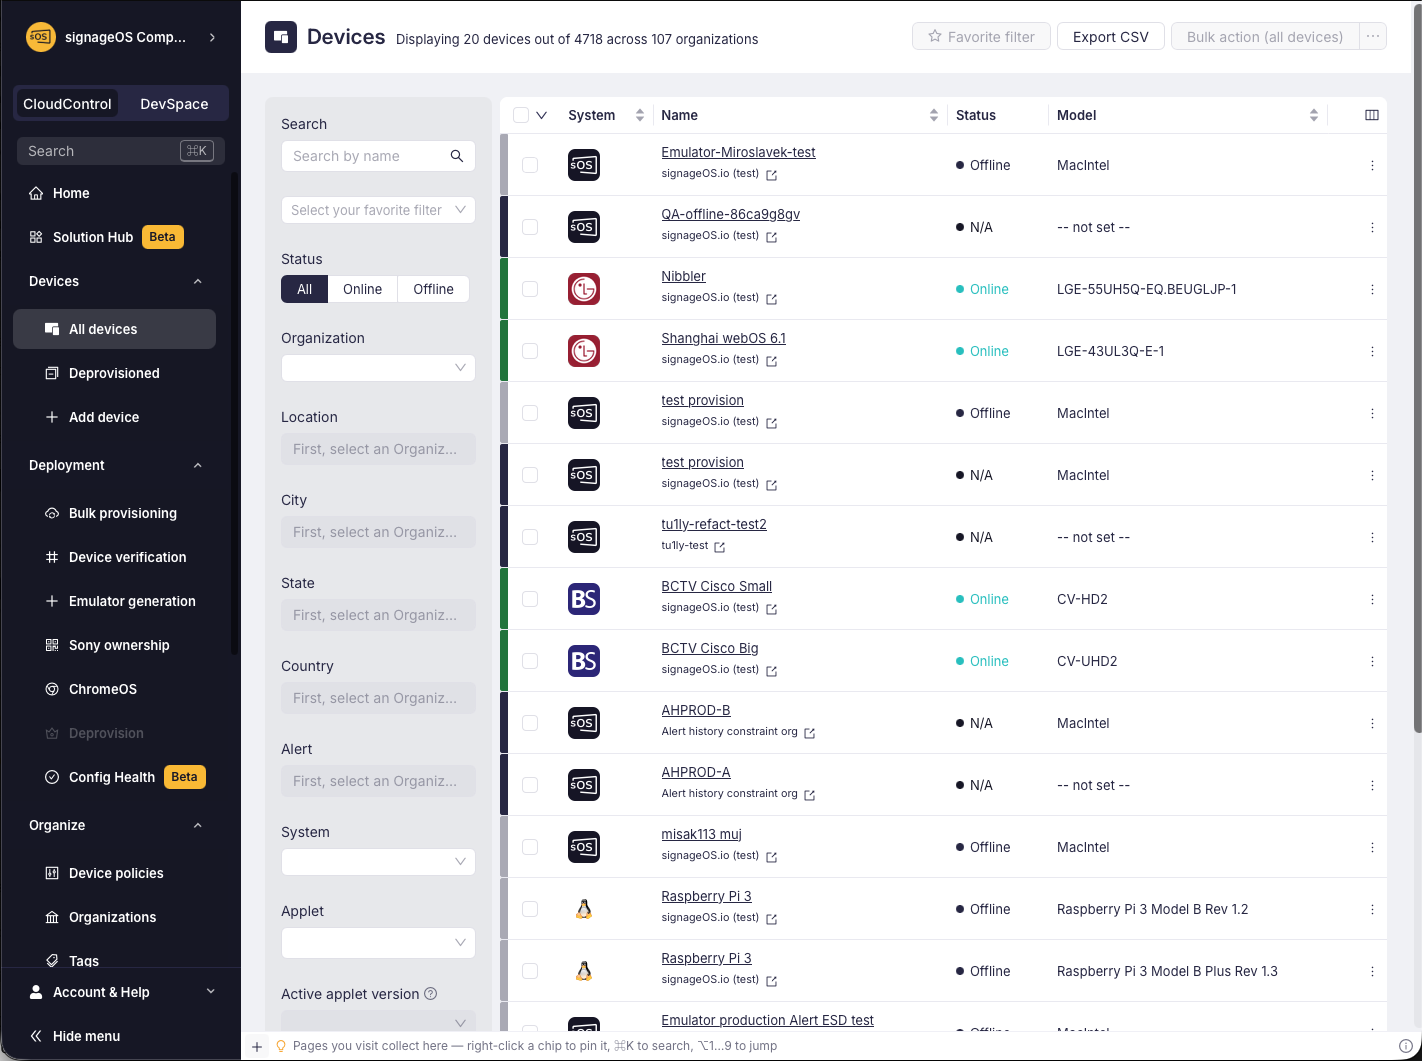Filter status to Online

(362, 289)
